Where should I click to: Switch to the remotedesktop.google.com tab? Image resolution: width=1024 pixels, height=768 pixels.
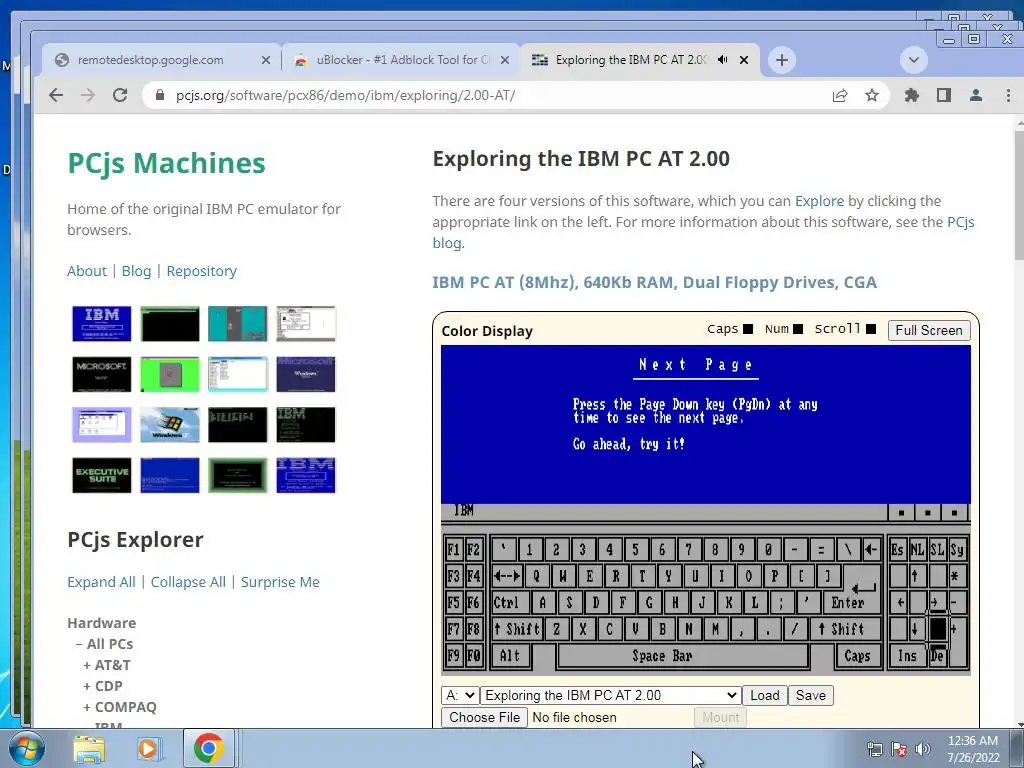coord(150,60)
